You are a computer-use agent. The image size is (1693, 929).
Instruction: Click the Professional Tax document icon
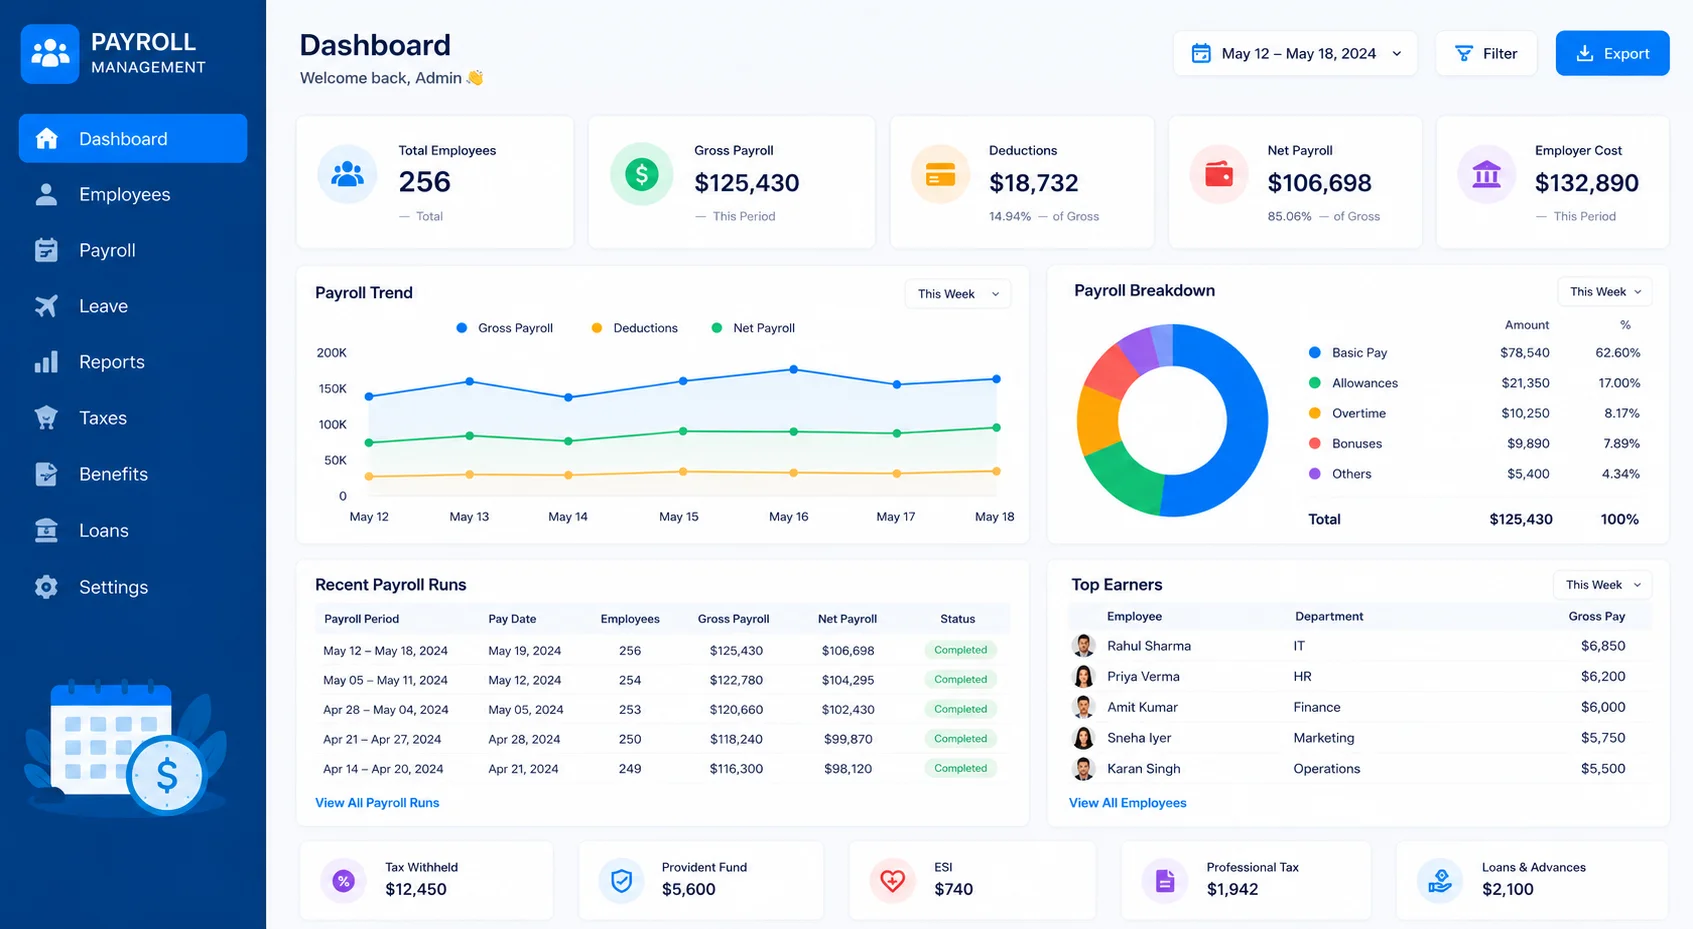(x=1164, y=881)
